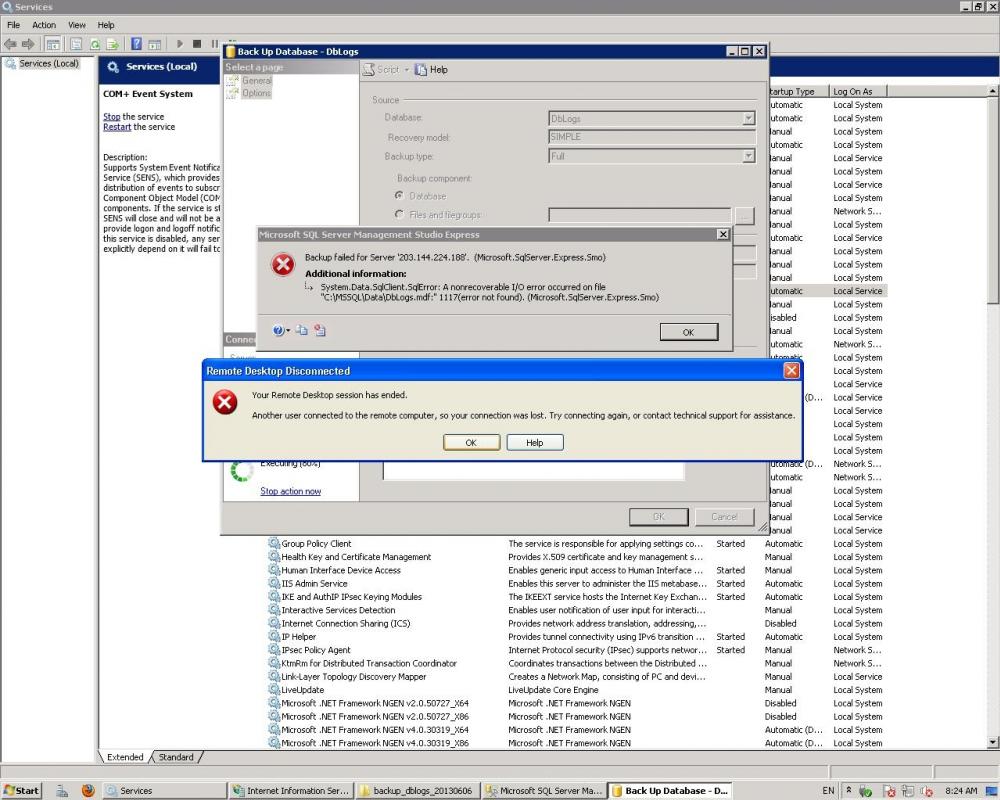Select the Database backup component radio button

point(399,195)
